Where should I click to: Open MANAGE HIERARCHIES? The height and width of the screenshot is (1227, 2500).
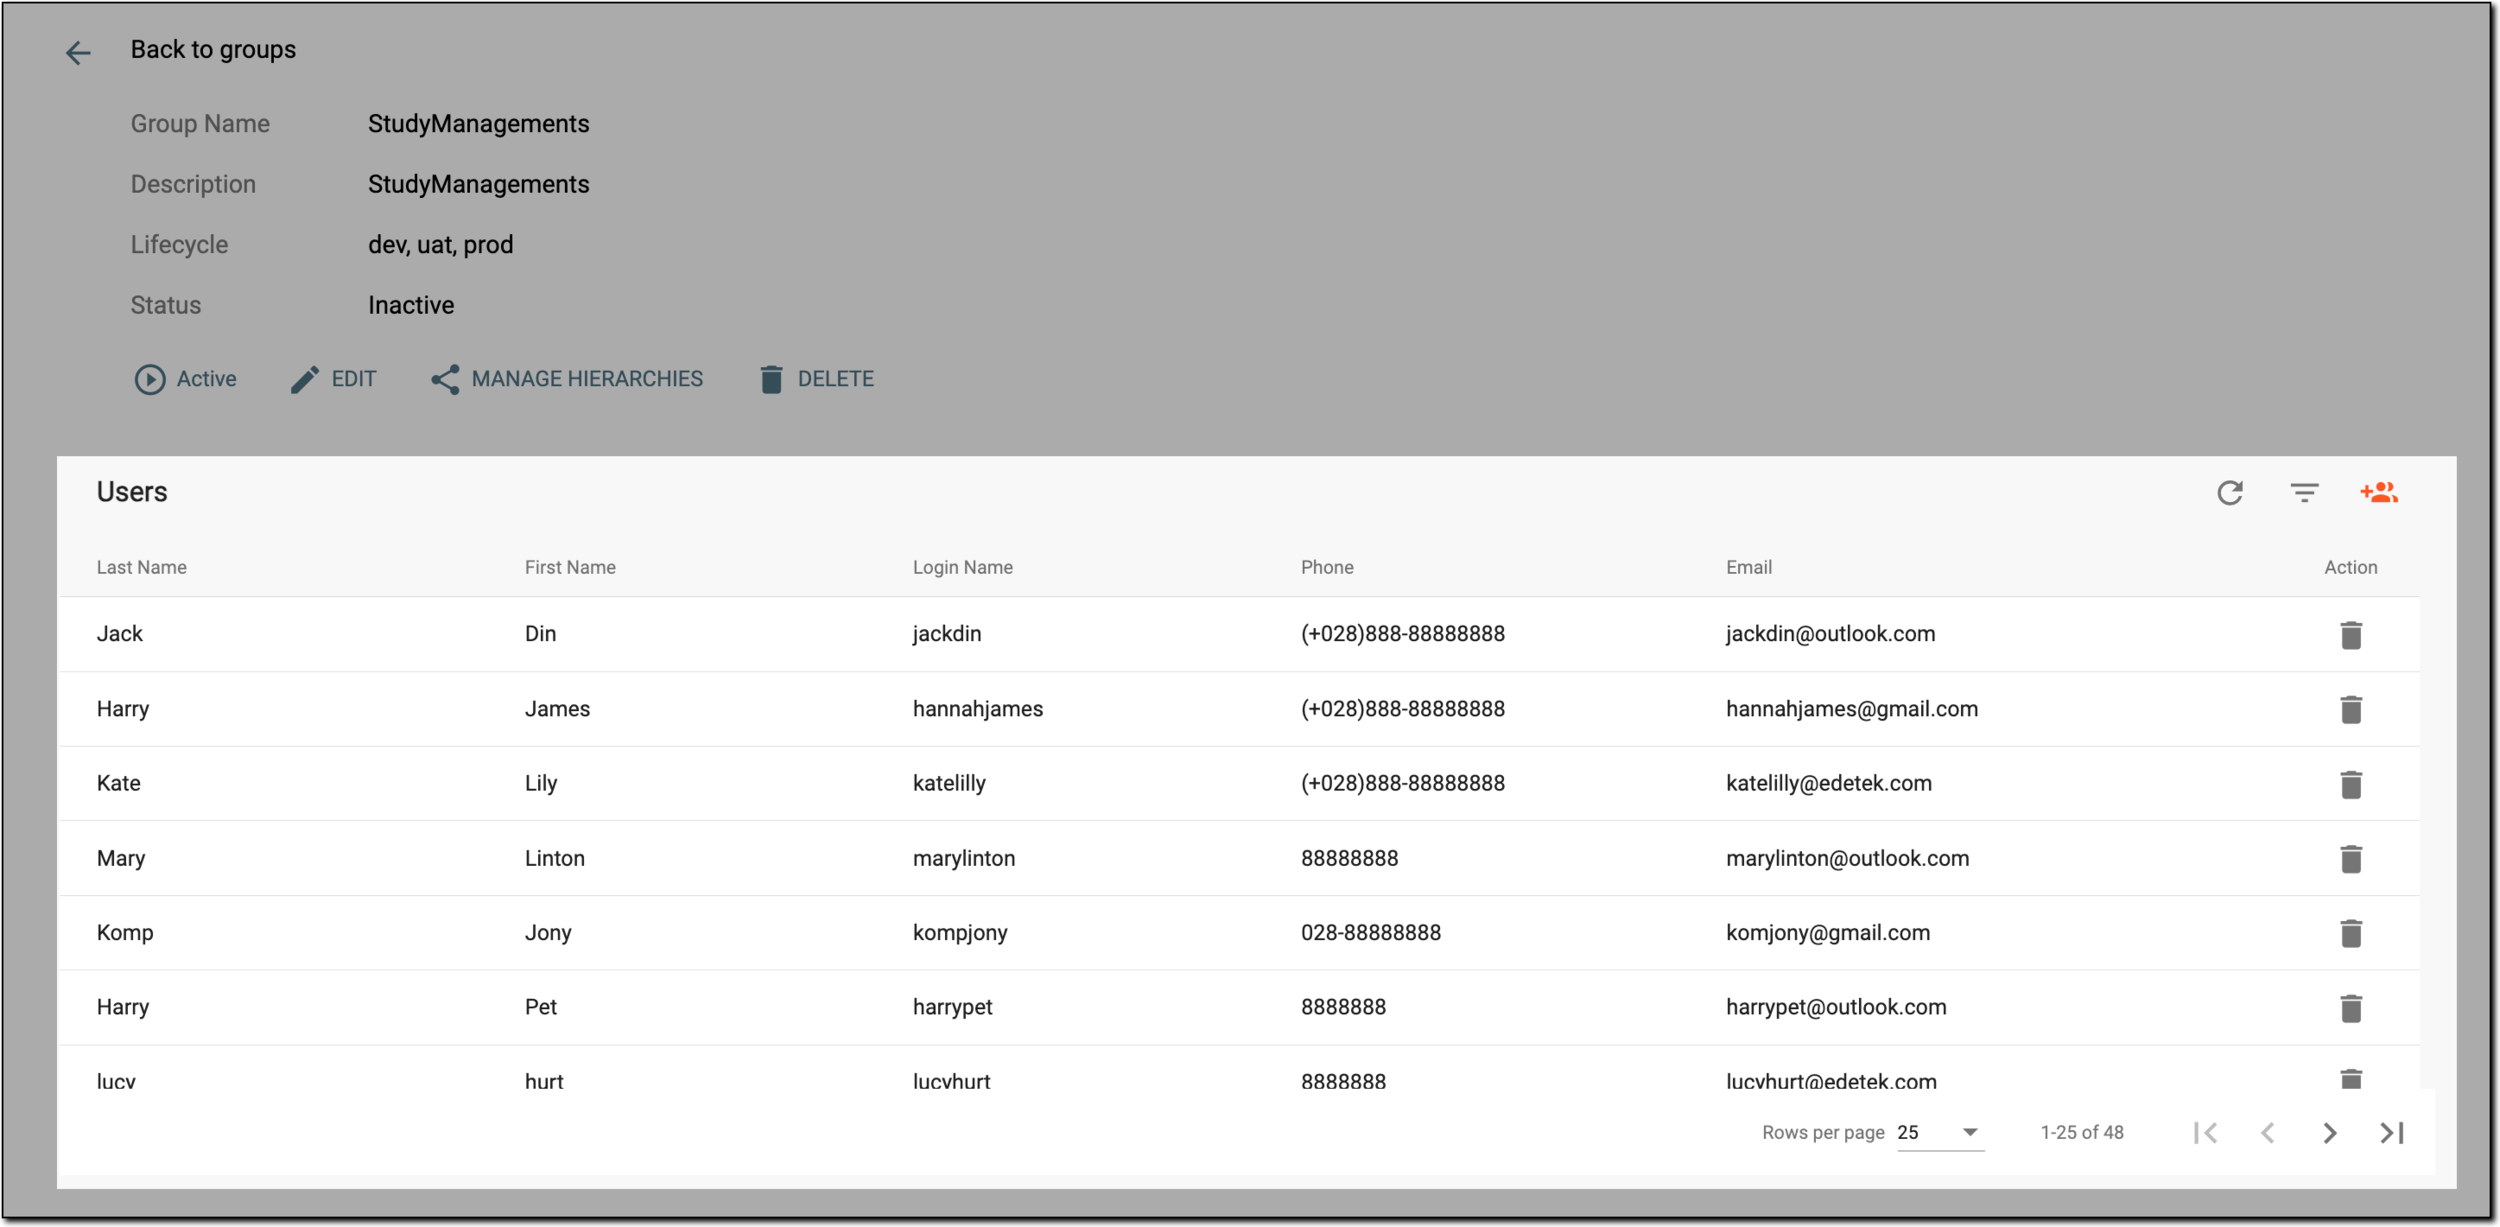tap(567, 379)
